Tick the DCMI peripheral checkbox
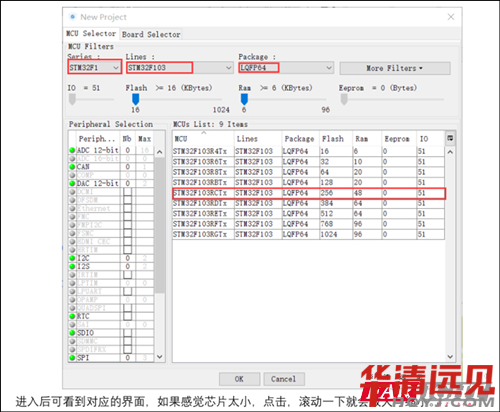Screen dimensions: 500x412 127,192
